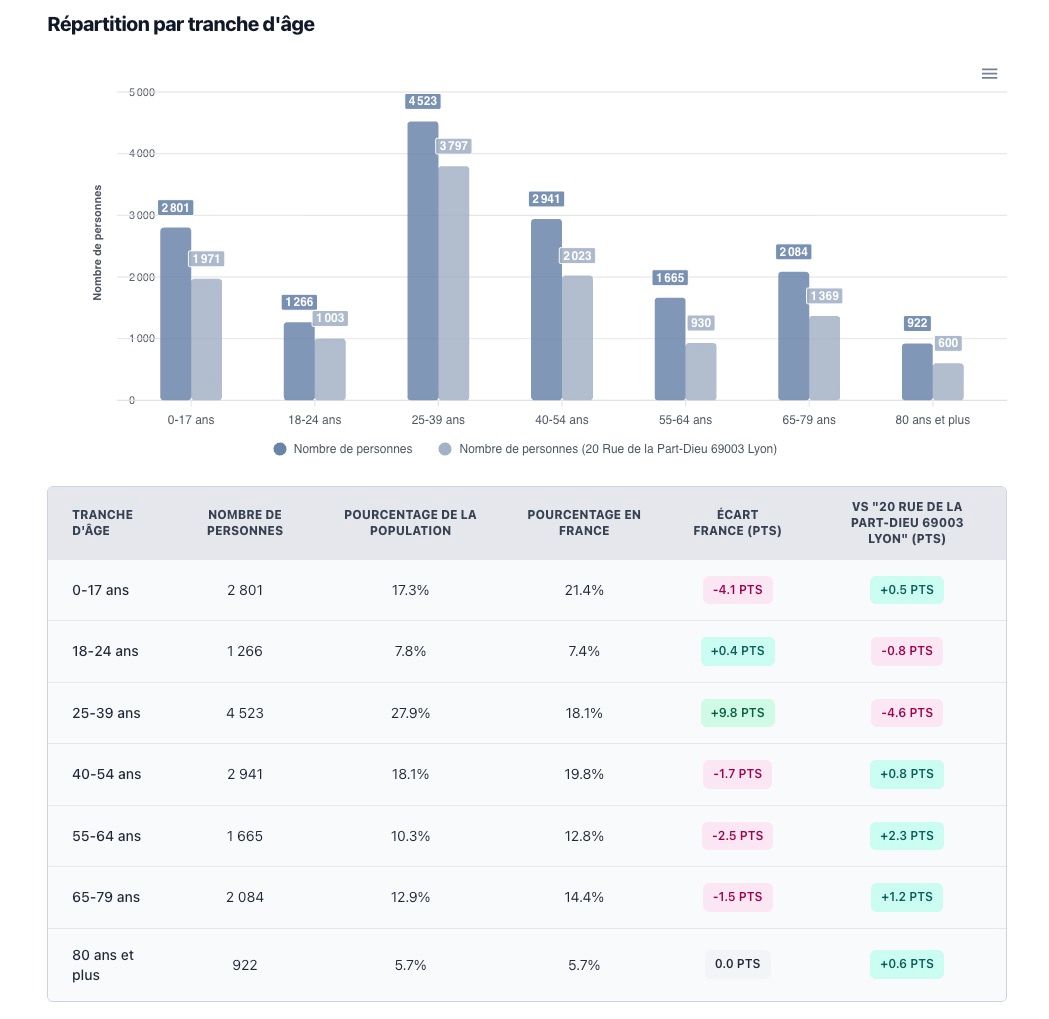Click the dark blue legend color dot
This screenshot has width=1049, height=1019.
(280, 449)
